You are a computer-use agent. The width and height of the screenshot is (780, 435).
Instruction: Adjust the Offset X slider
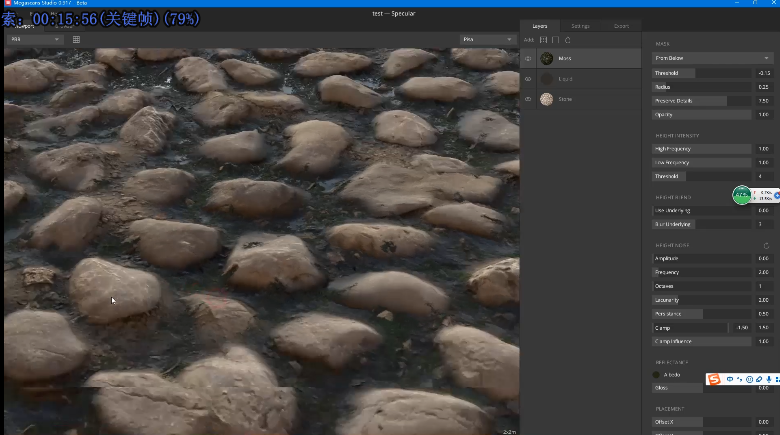[x=702, y=422]
